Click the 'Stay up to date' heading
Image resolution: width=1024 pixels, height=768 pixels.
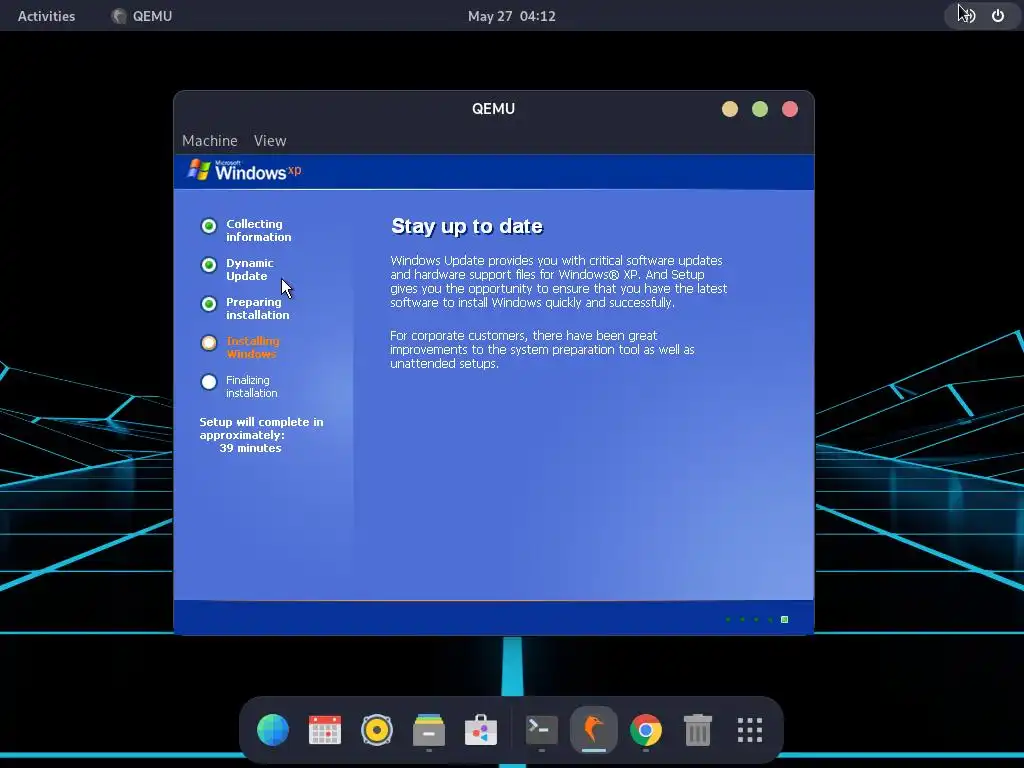click(467, 226)
